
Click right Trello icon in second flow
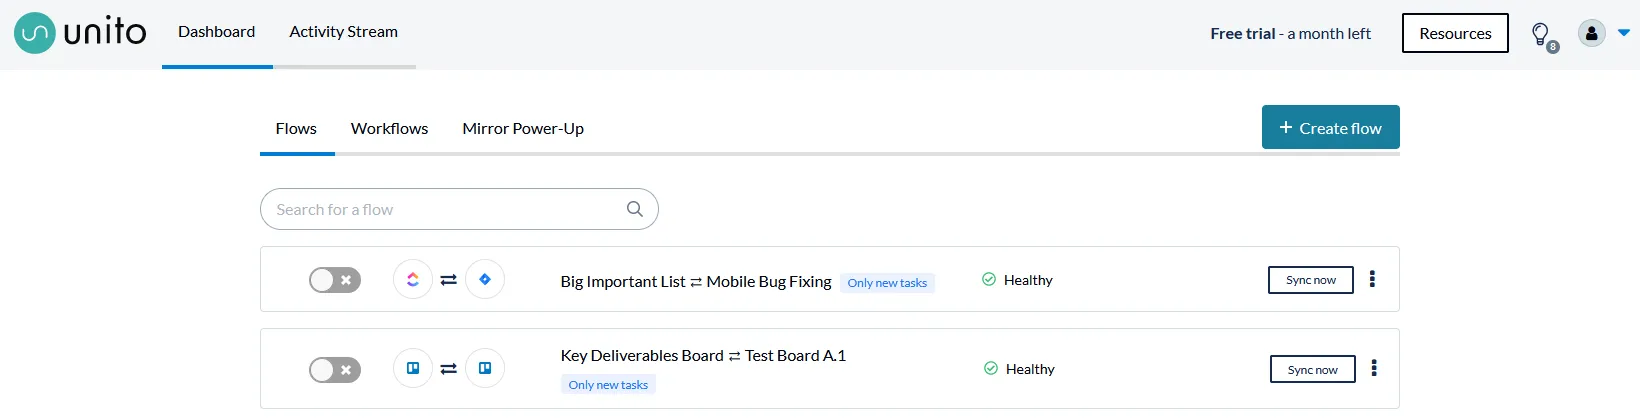pos(485,369)
